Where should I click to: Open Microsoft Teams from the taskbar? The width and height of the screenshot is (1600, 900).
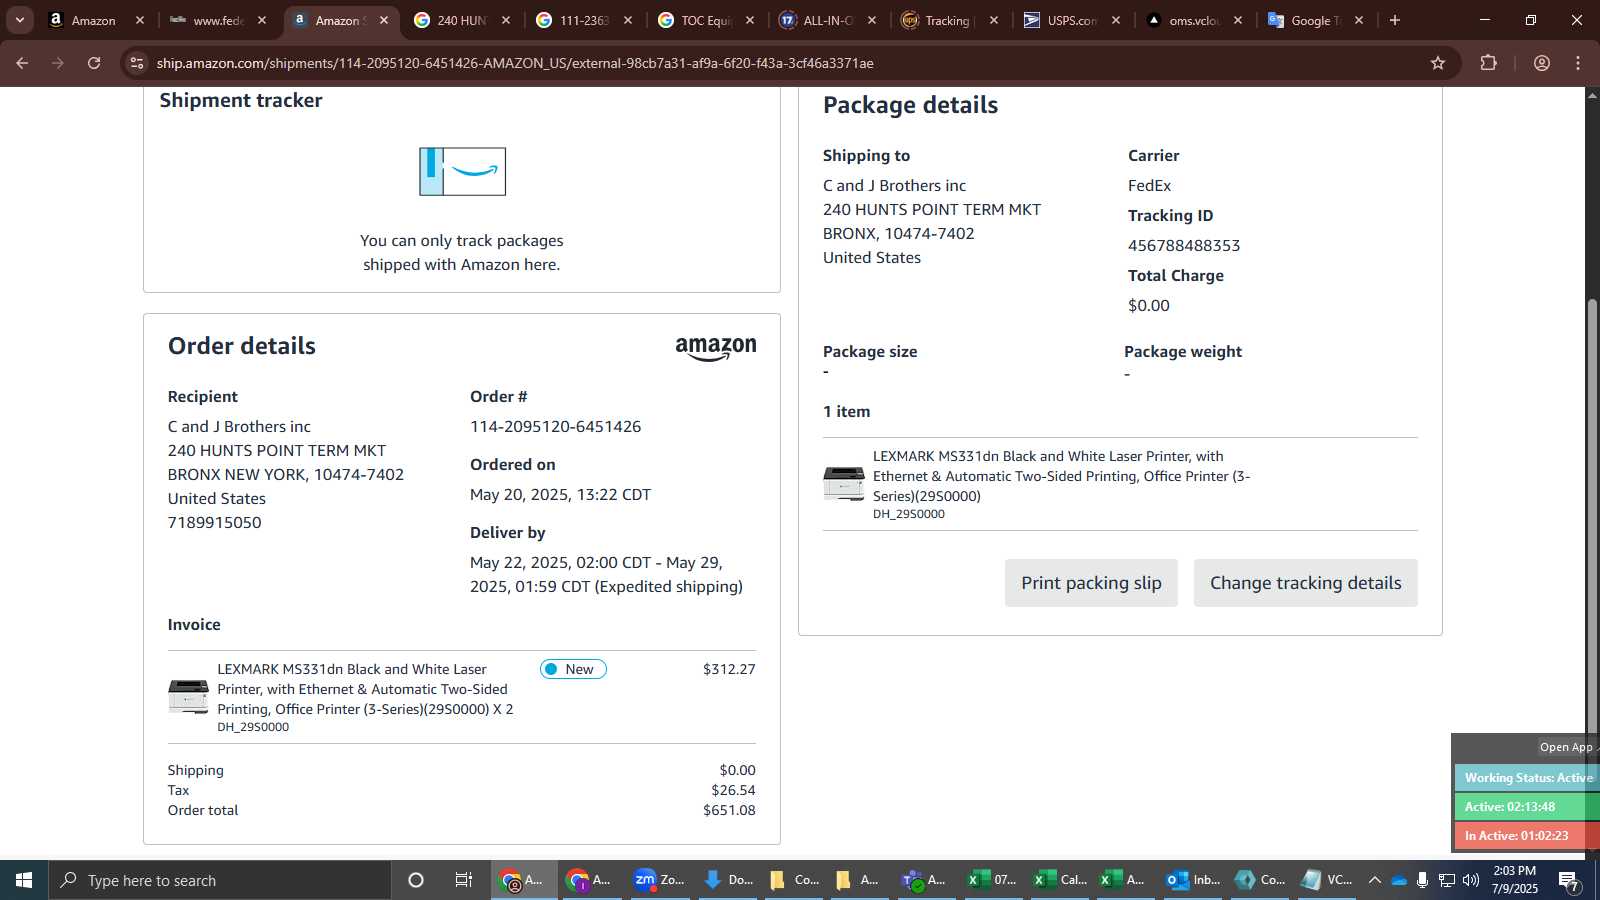pyautogui.click(x=924, y=880)
